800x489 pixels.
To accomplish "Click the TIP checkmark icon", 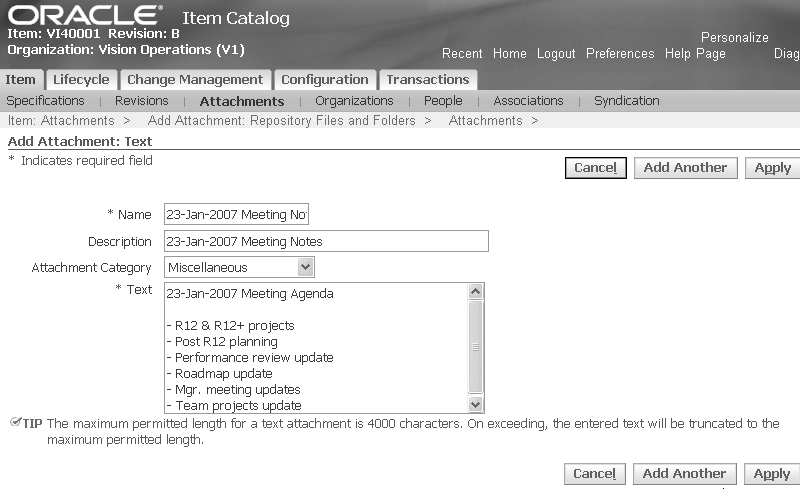I will [15, 422].
